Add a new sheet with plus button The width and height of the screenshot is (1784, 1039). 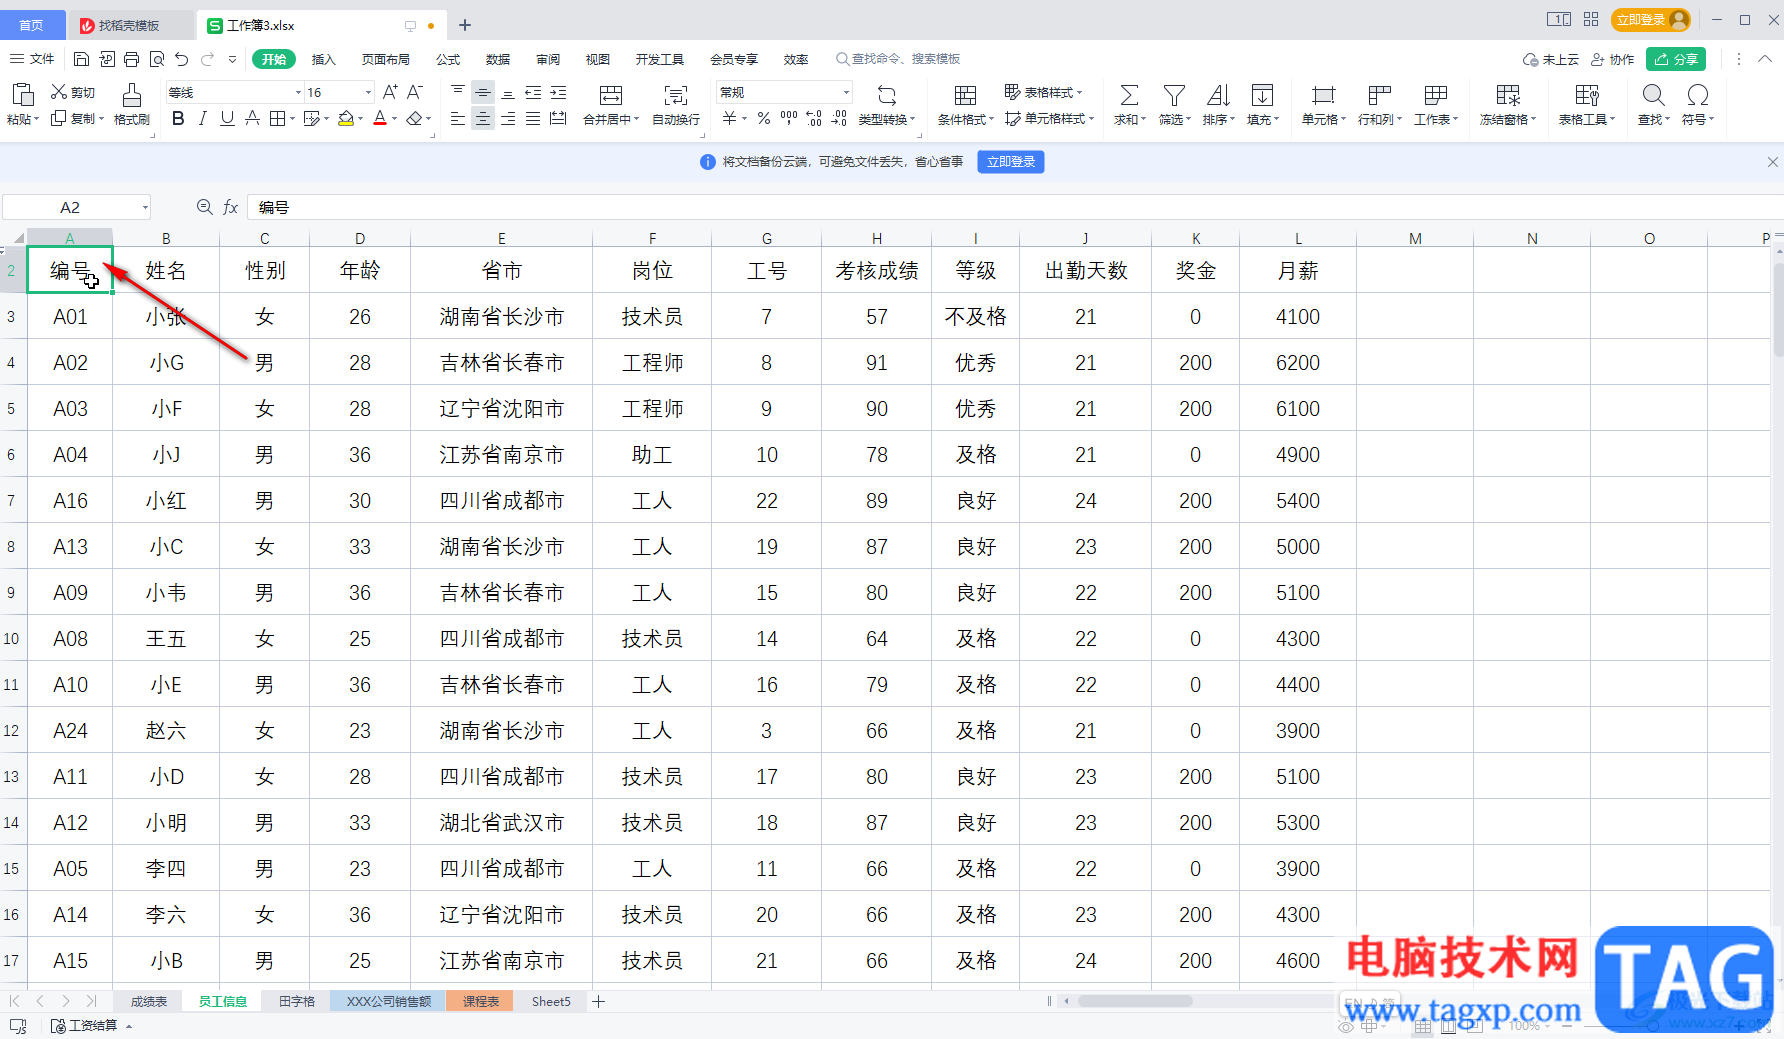point(598,1001)
